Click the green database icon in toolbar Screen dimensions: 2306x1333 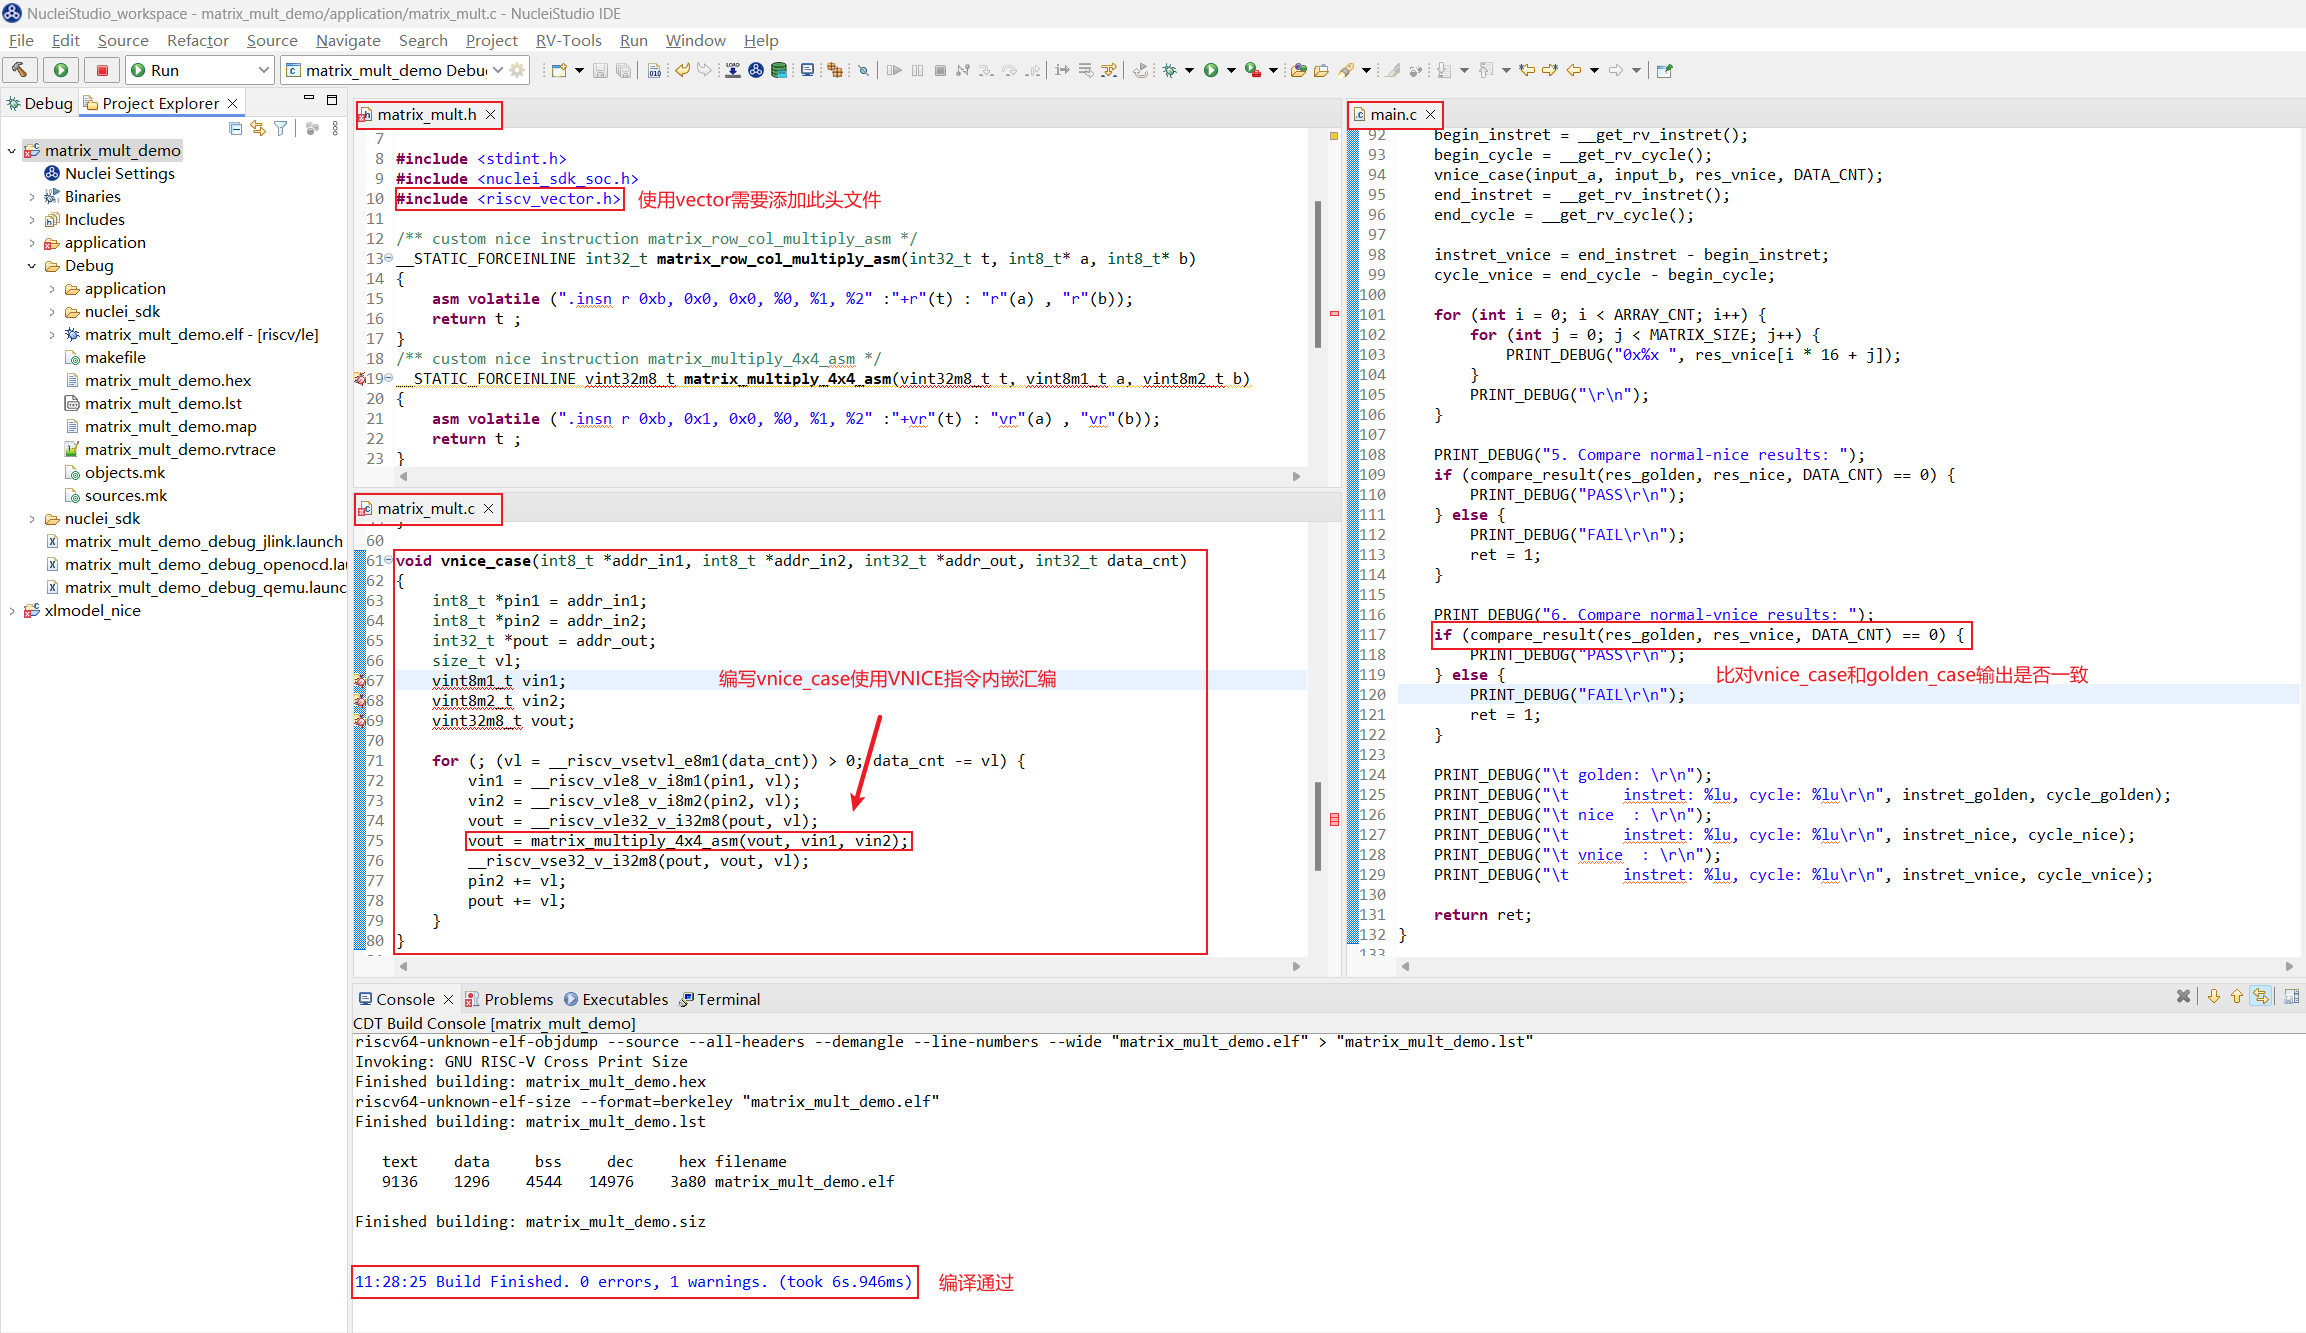click(779, 70)
